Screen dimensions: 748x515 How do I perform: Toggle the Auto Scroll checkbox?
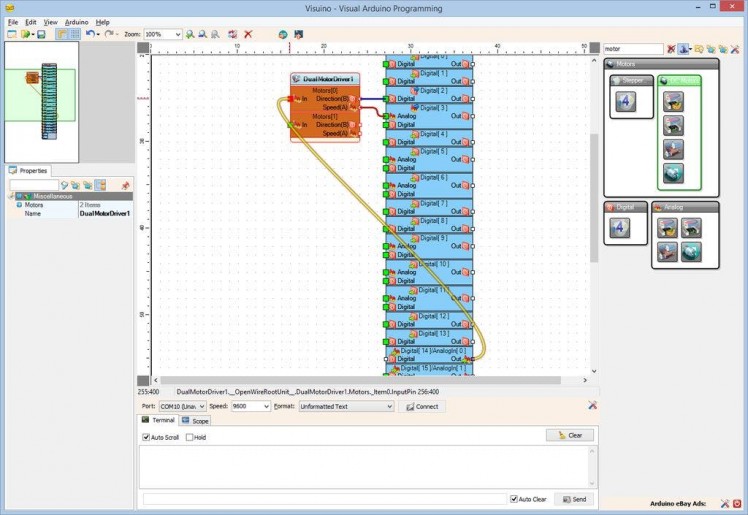tap(147, 437)
